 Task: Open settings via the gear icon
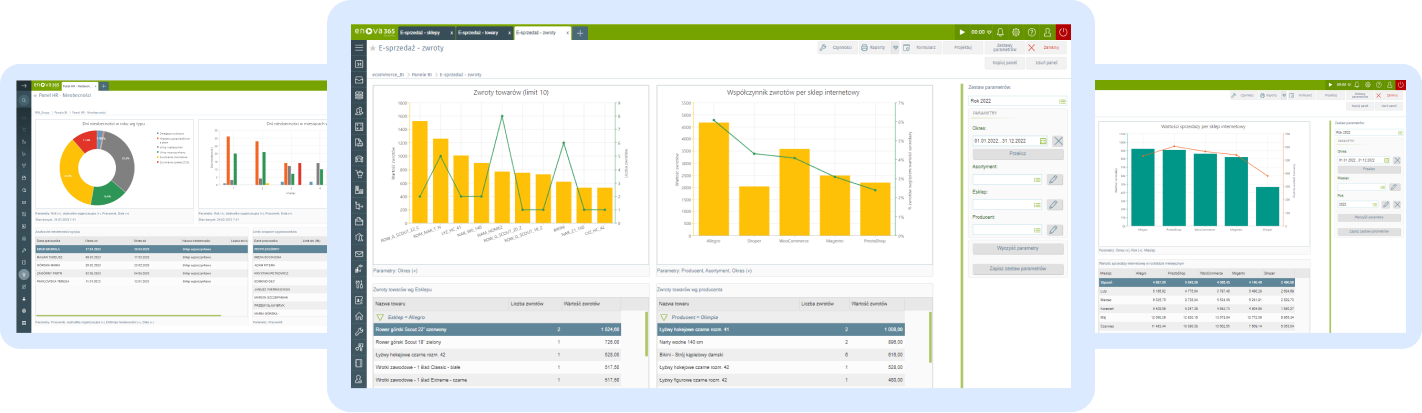1017,32
